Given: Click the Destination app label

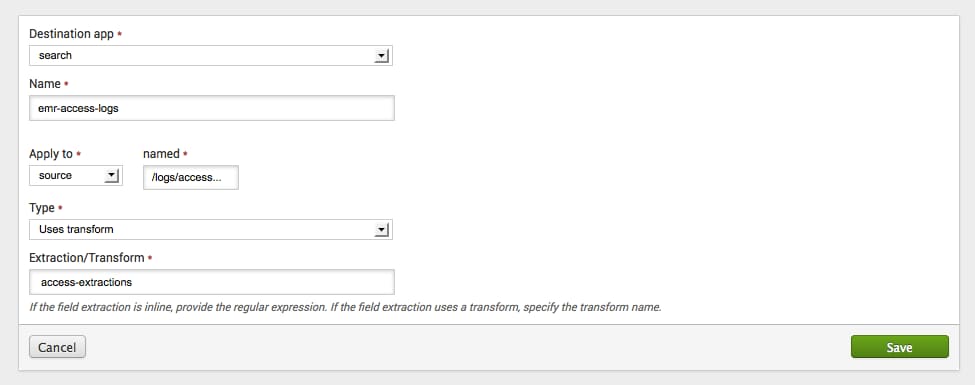Looking at the screenshot, I should [72, 34].
